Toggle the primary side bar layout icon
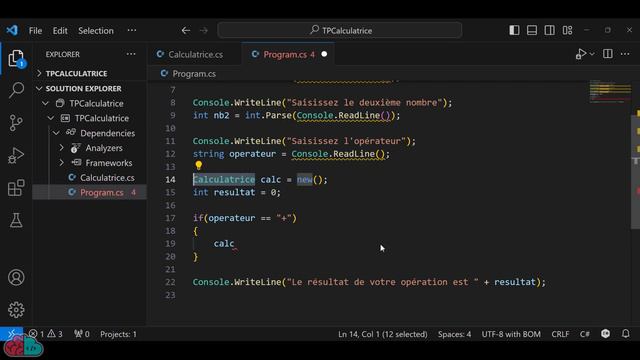 click(514, 30)
